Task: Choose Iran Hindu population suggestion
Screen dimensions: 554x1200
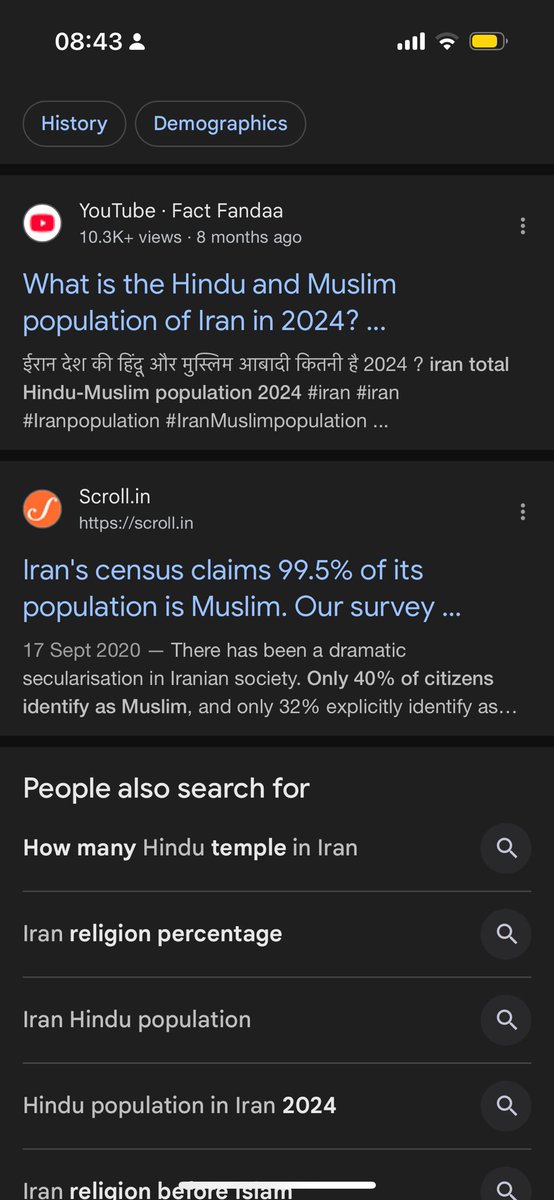Action: click(x=137, y=1020)
